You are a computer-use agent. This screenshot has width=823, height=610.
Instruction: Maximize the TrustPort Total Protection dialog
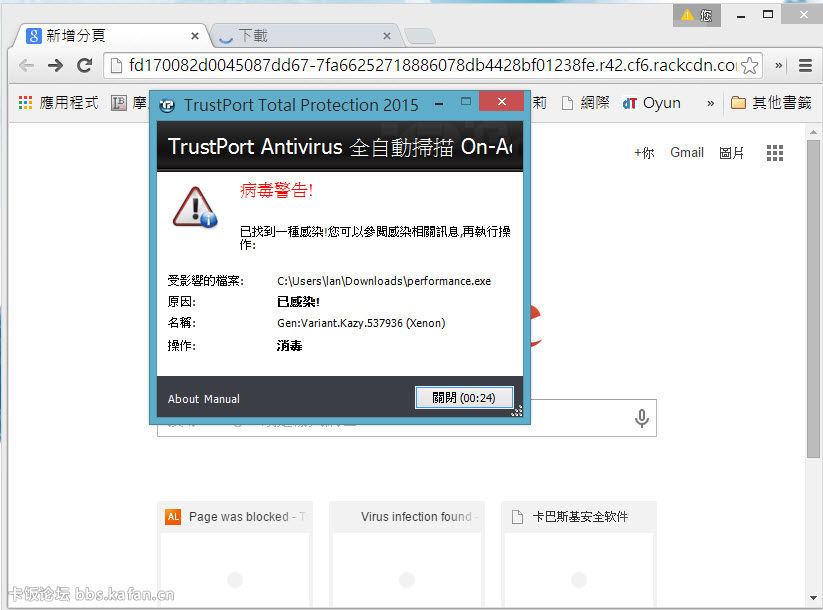466,101
